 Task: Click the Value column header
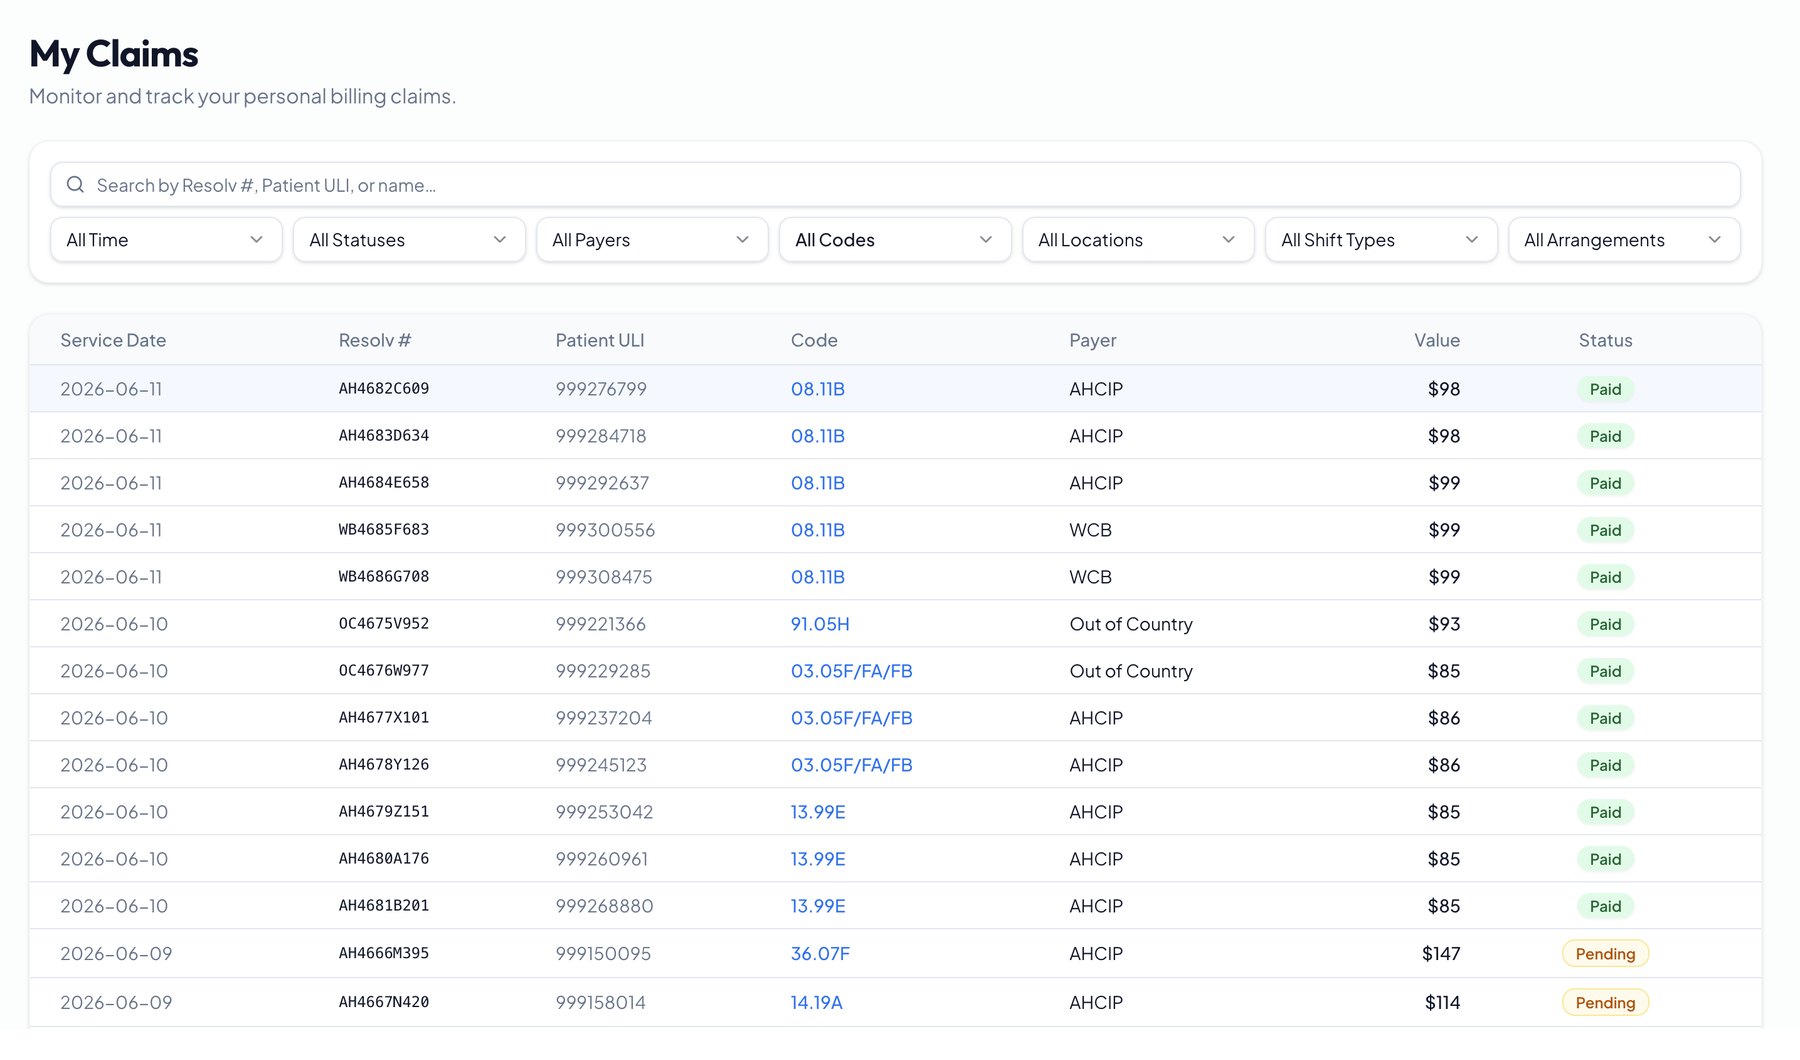pos(1437,340)
